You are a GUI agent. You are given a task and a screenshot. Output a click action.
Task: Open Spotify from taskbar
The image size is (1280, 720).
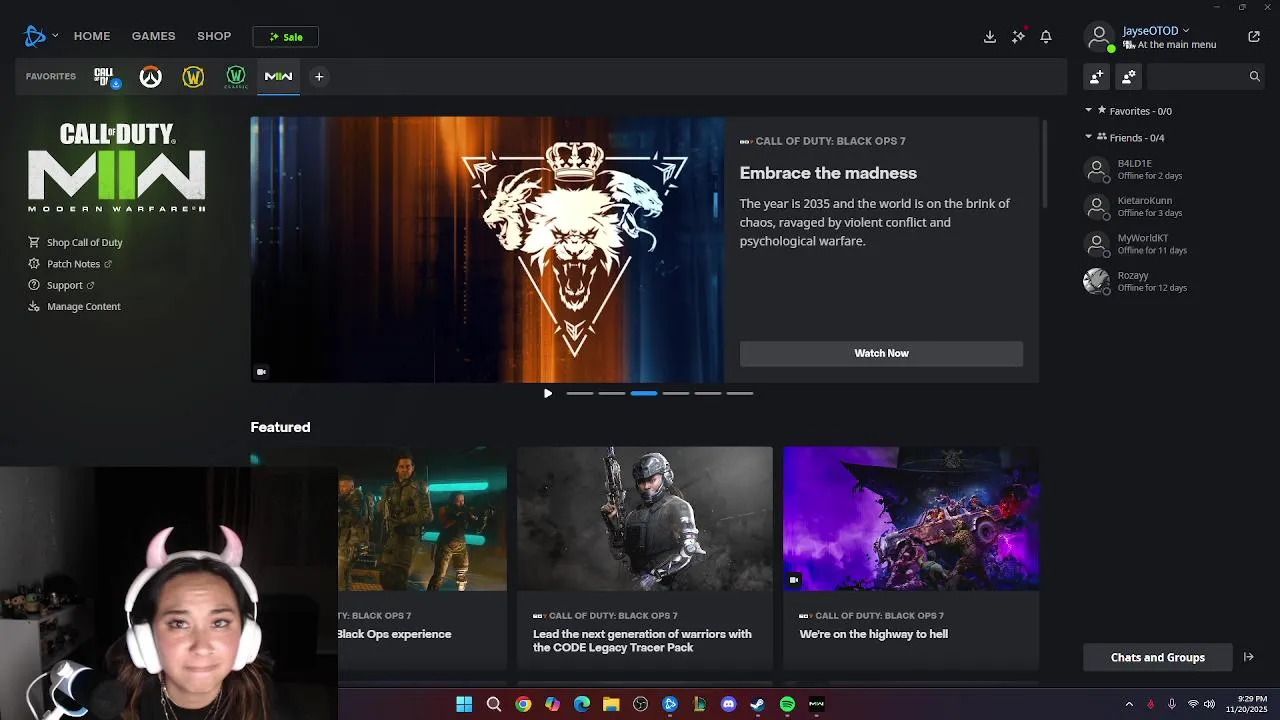click(787, 704)
